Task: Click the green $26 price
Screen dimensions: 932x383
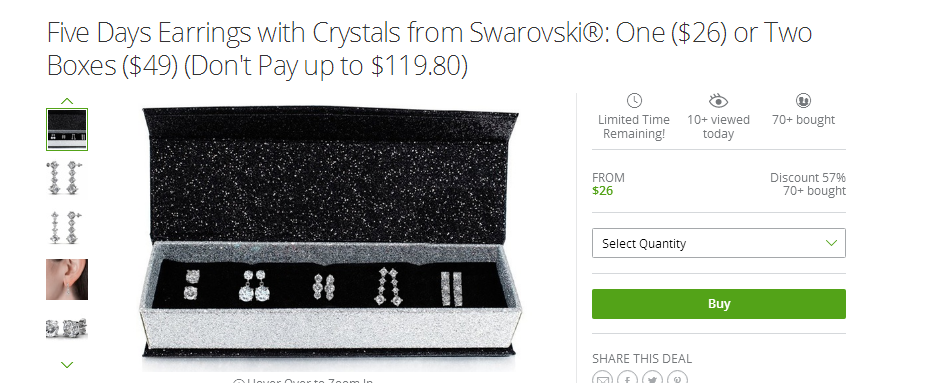Action: (x=602, y=191)
